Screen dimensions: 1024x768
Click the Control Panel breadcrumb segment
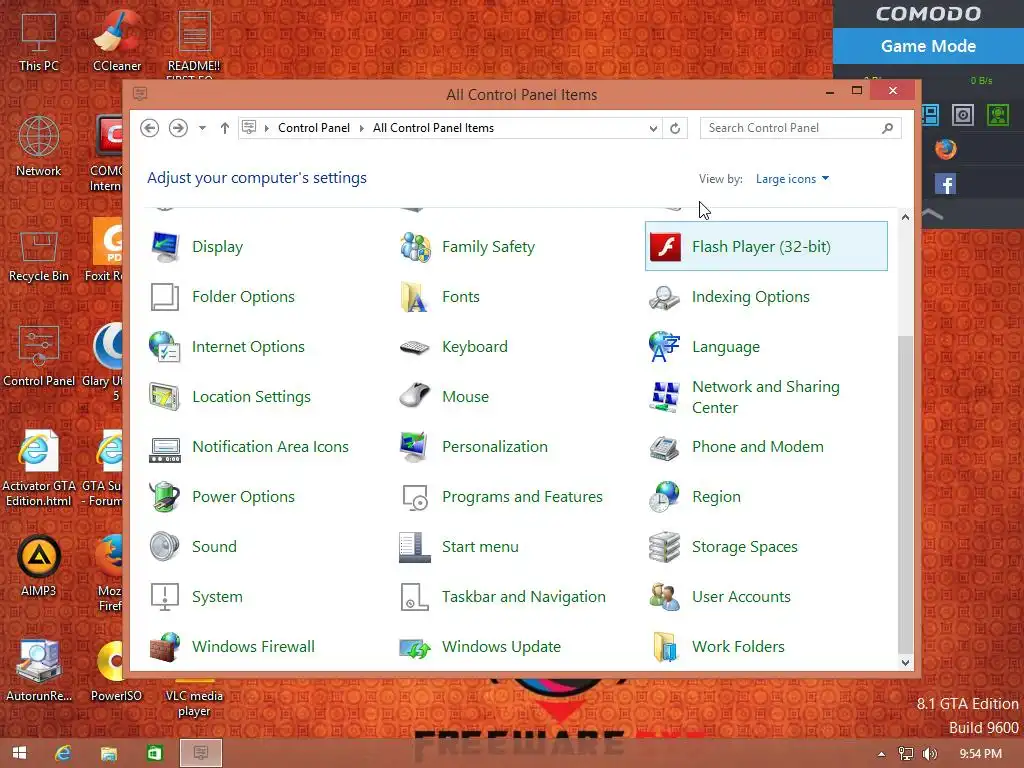[x=314, y=128]
